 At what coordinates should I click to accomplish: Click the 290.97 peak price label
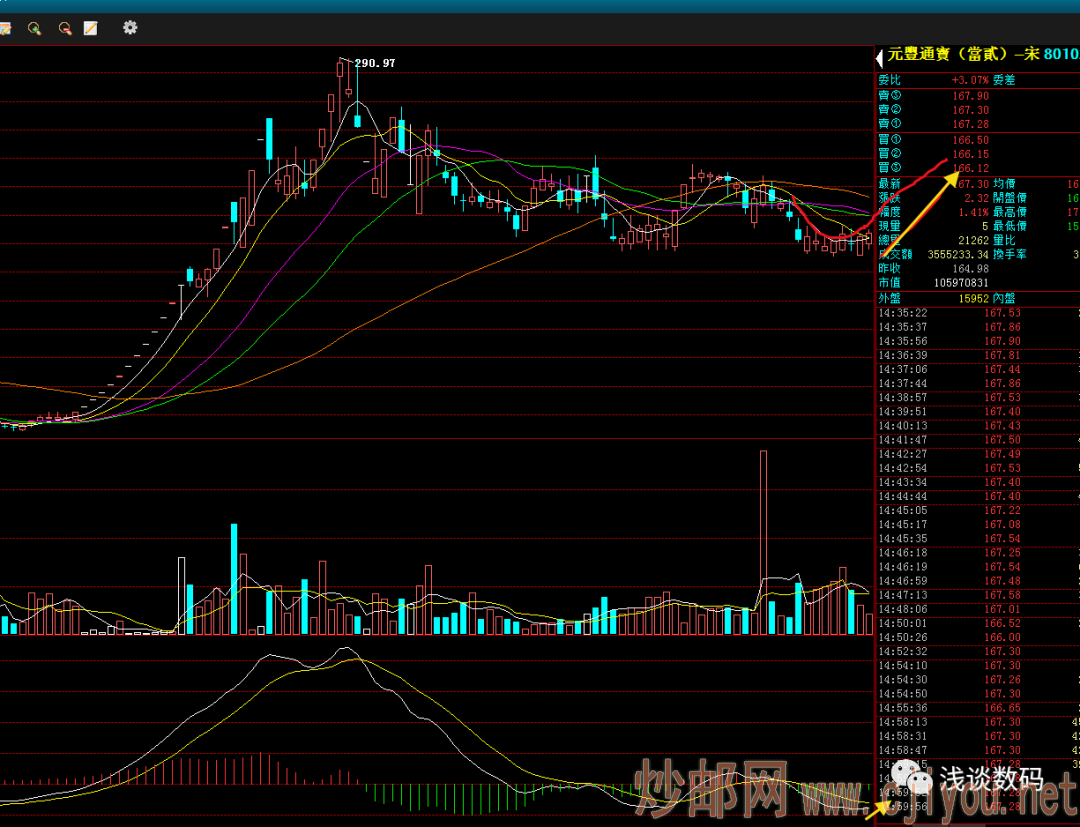pyautogui.click(x=375, y=63)
